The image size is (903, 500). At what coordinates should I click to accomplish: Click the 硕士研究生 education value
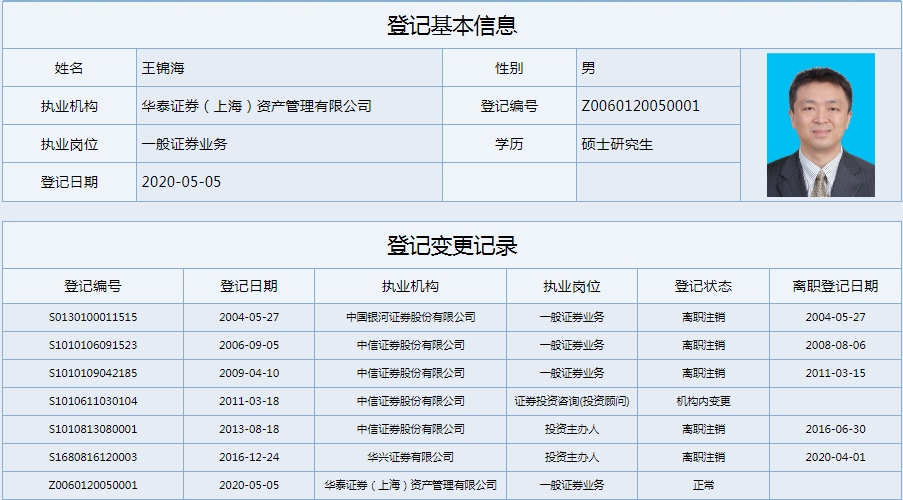[617, 144]
